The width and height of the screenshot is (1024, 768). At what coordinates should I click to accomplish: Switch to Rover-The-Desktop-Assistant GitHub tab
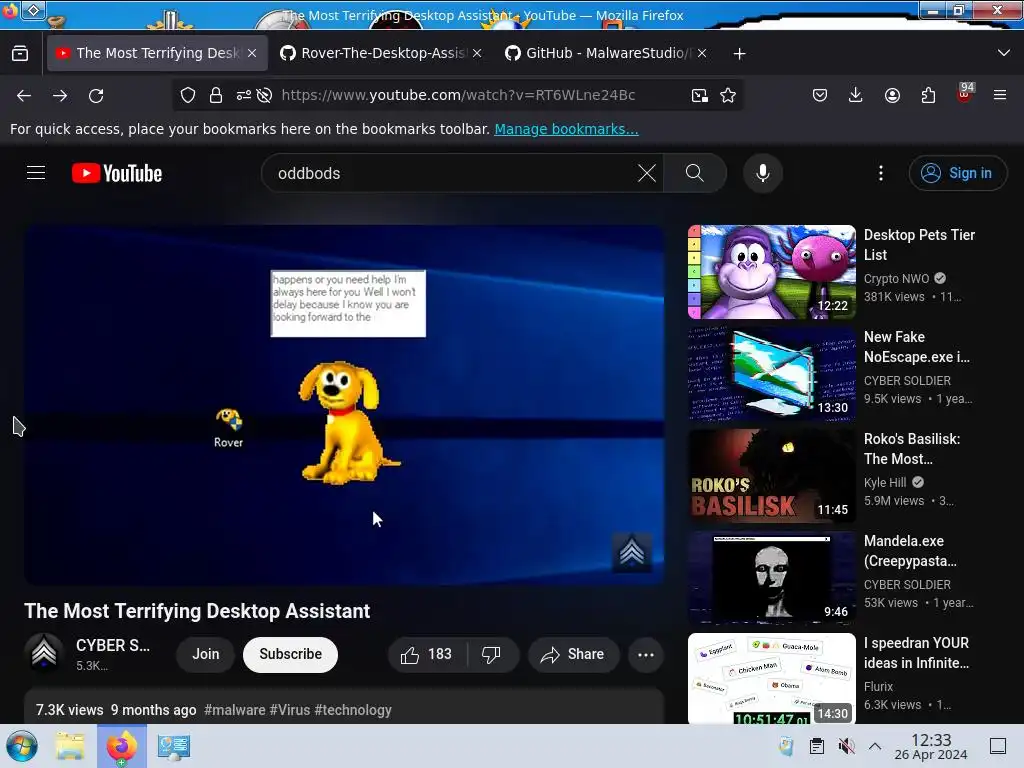382,53
